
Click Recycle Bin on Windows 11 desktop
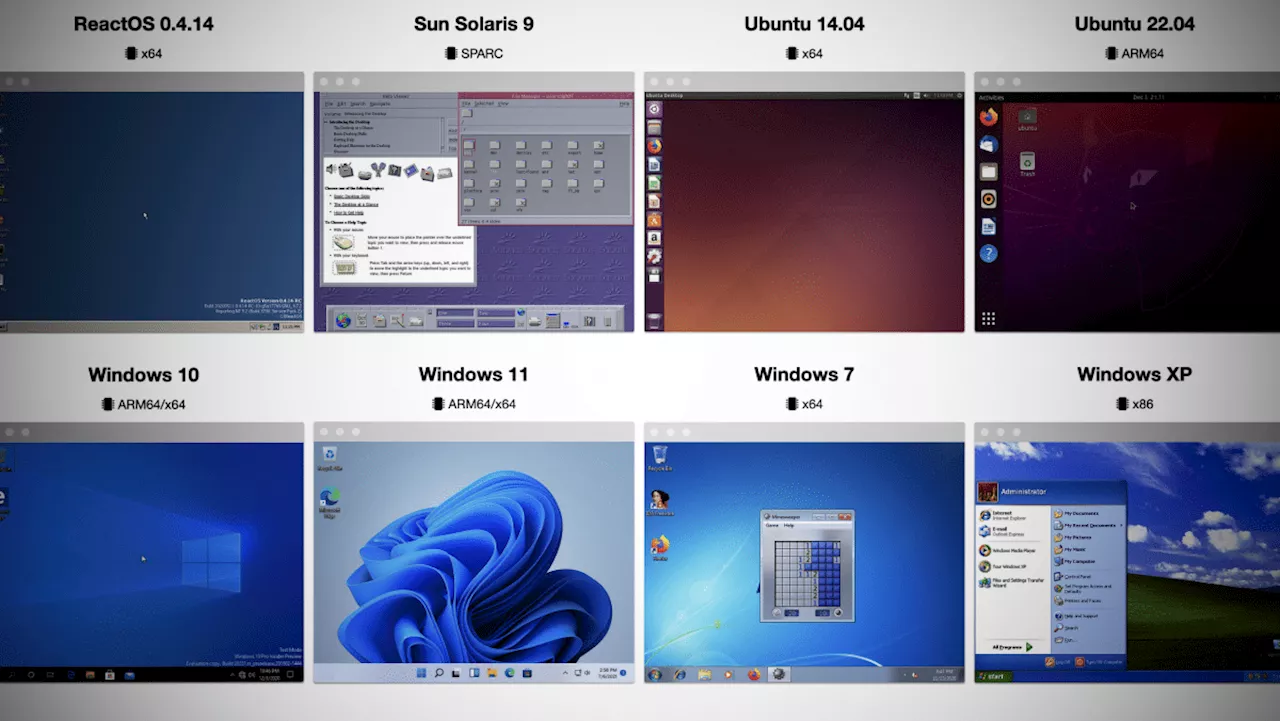pos(329,458)
